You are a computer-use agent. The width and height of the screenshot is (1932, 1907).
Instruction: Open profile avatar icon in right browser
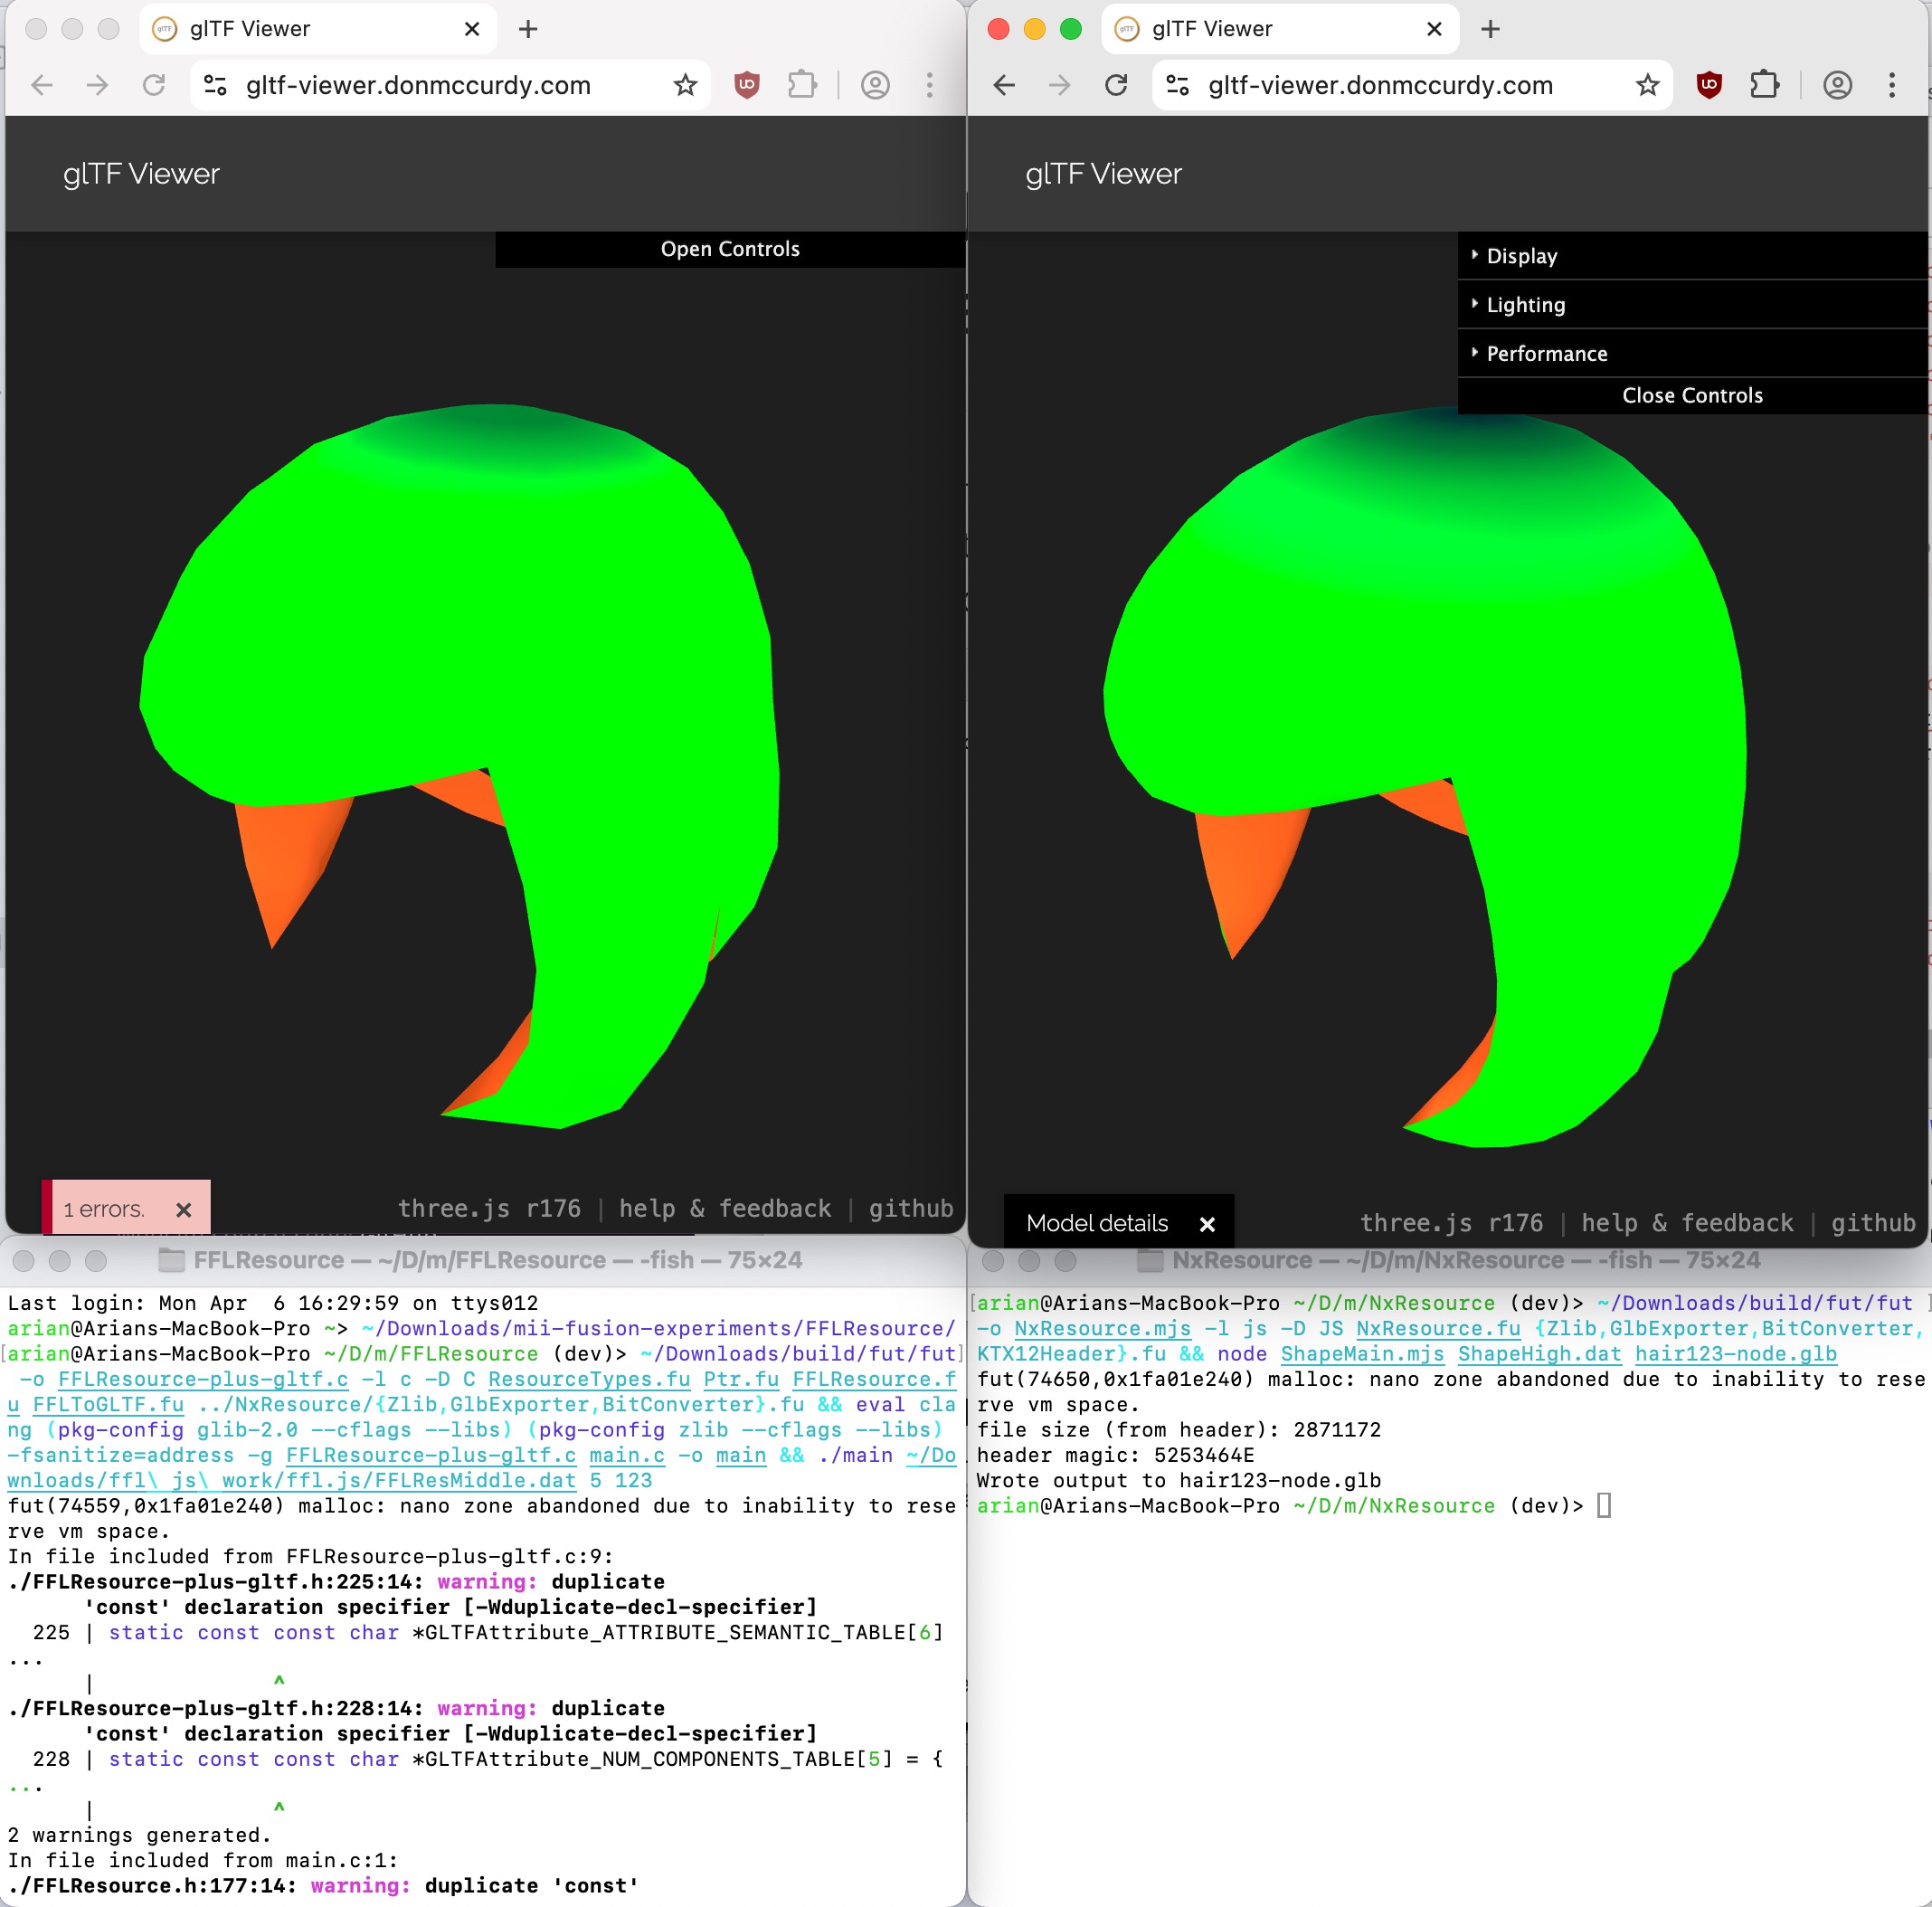1837,85
